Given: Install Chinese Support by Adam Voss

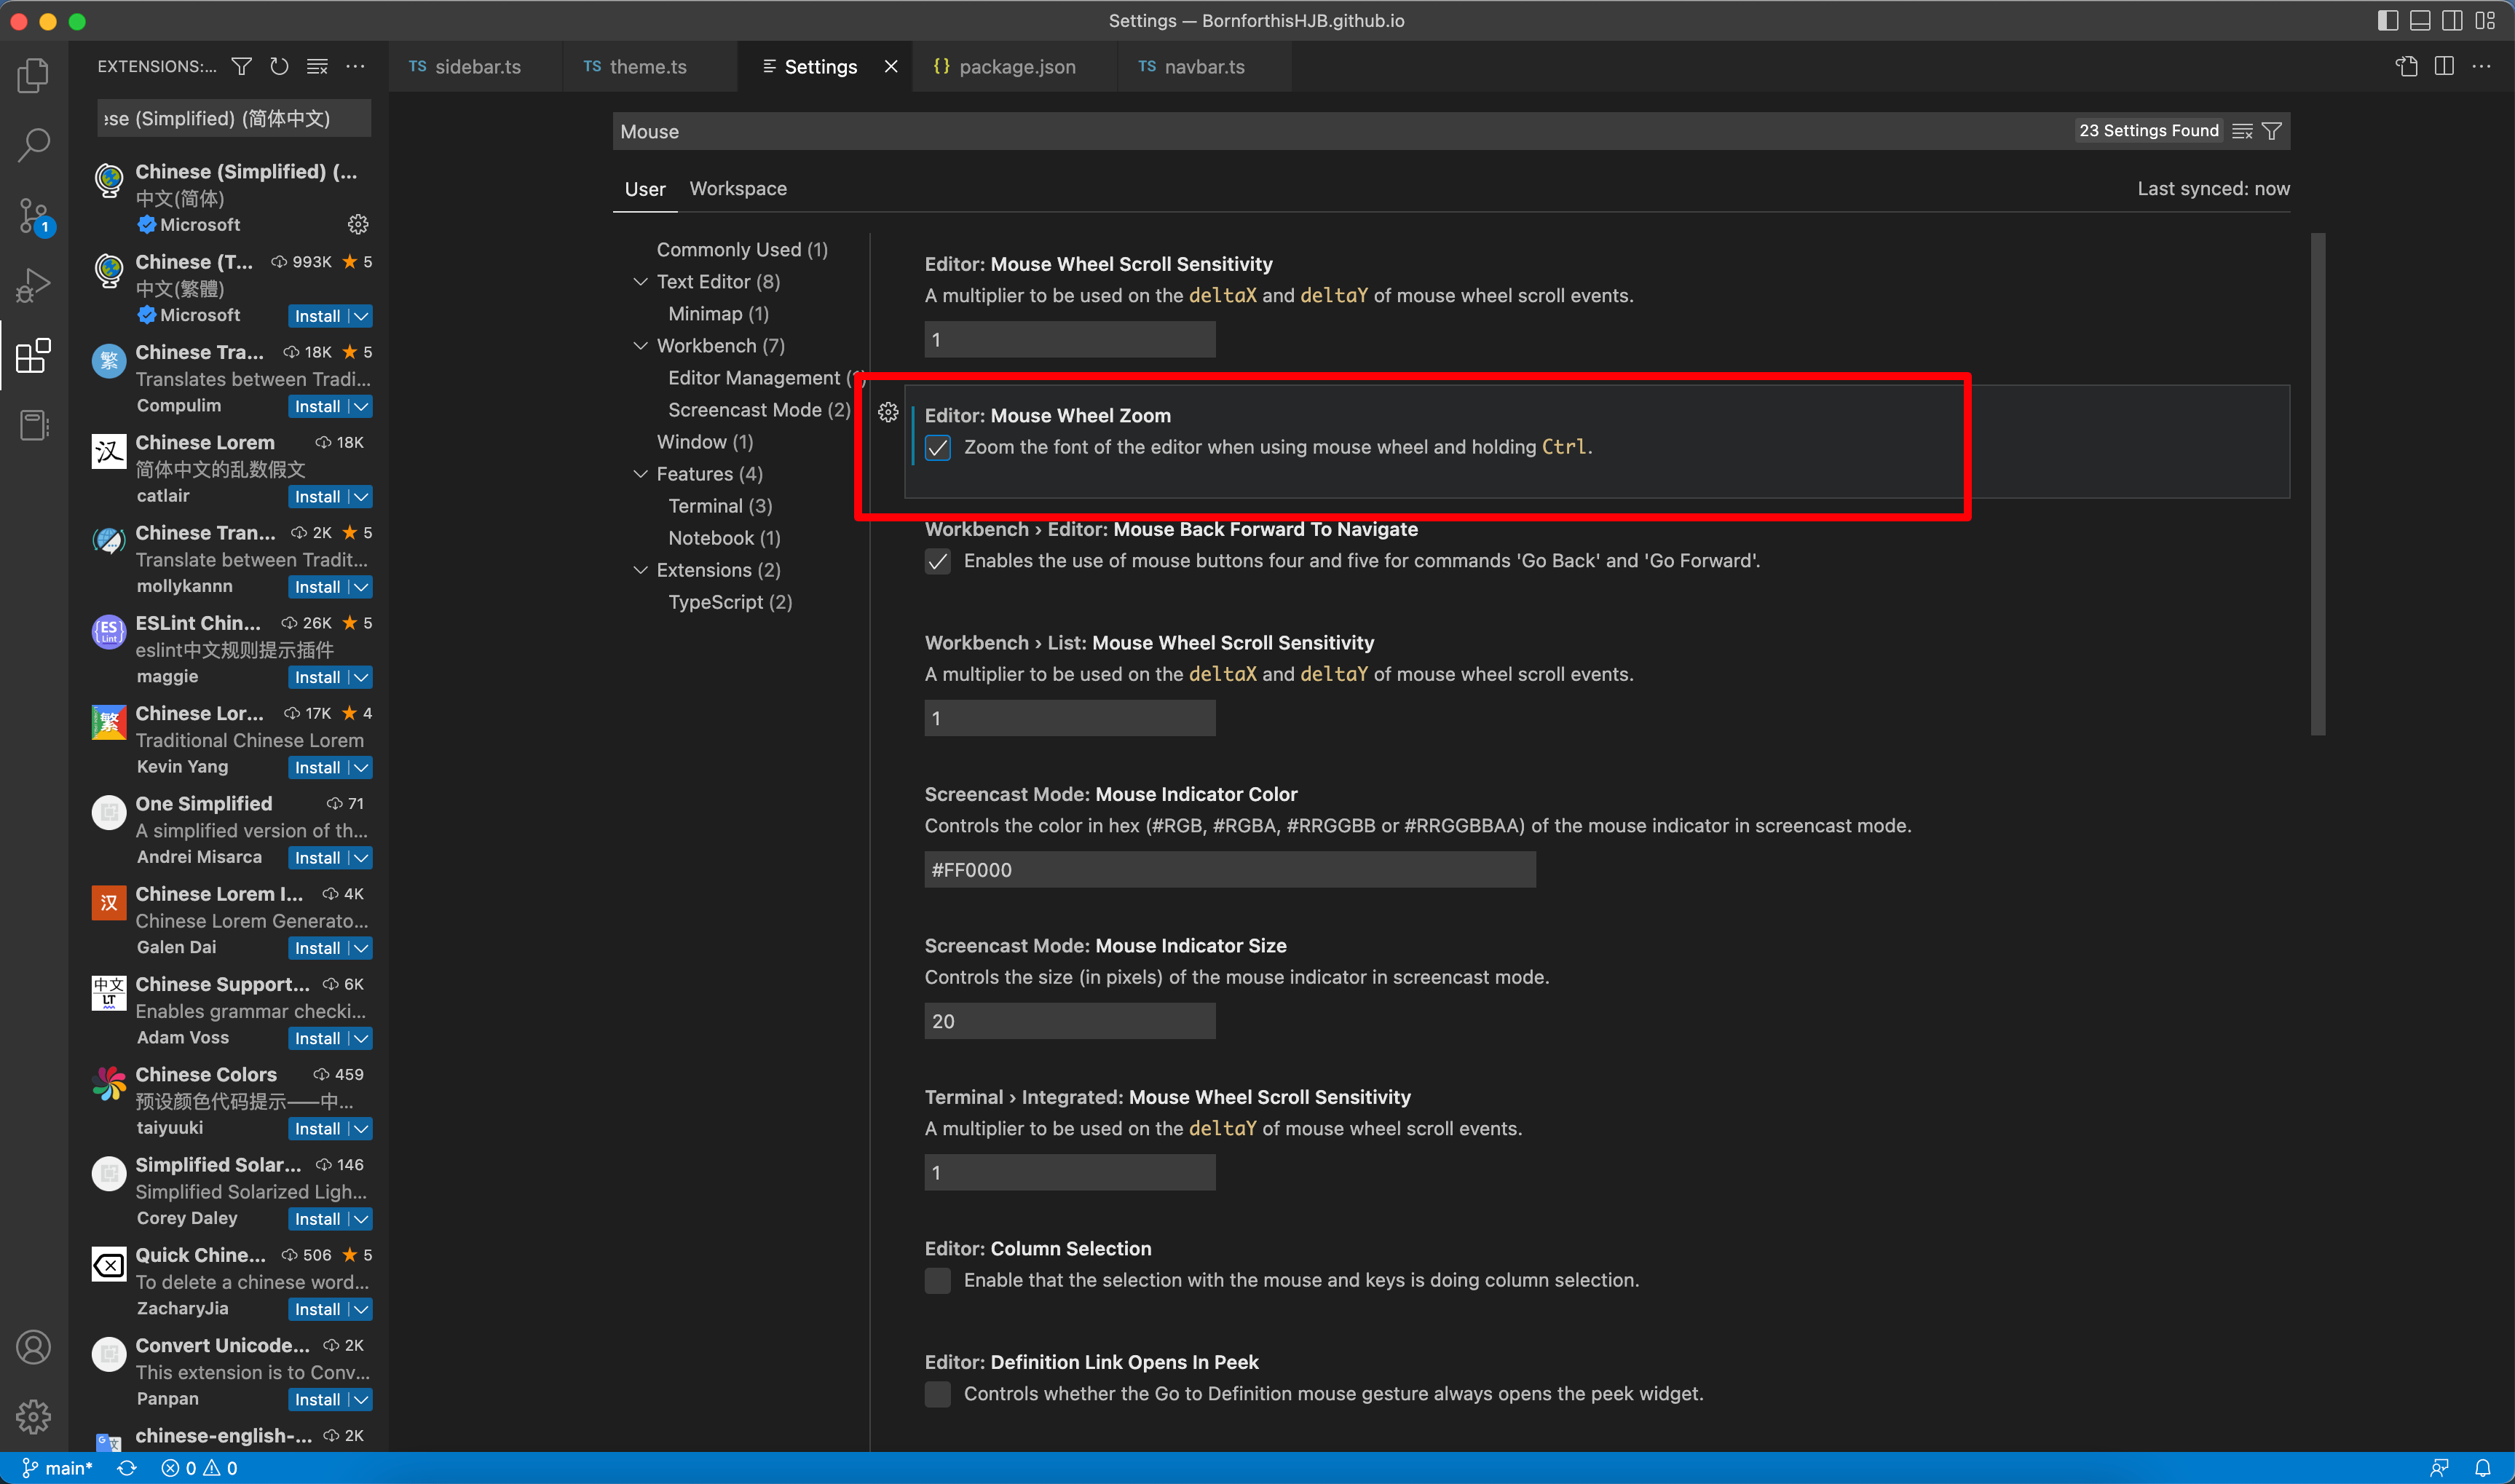Looking at the screenshot, I should coord(317,1039).
